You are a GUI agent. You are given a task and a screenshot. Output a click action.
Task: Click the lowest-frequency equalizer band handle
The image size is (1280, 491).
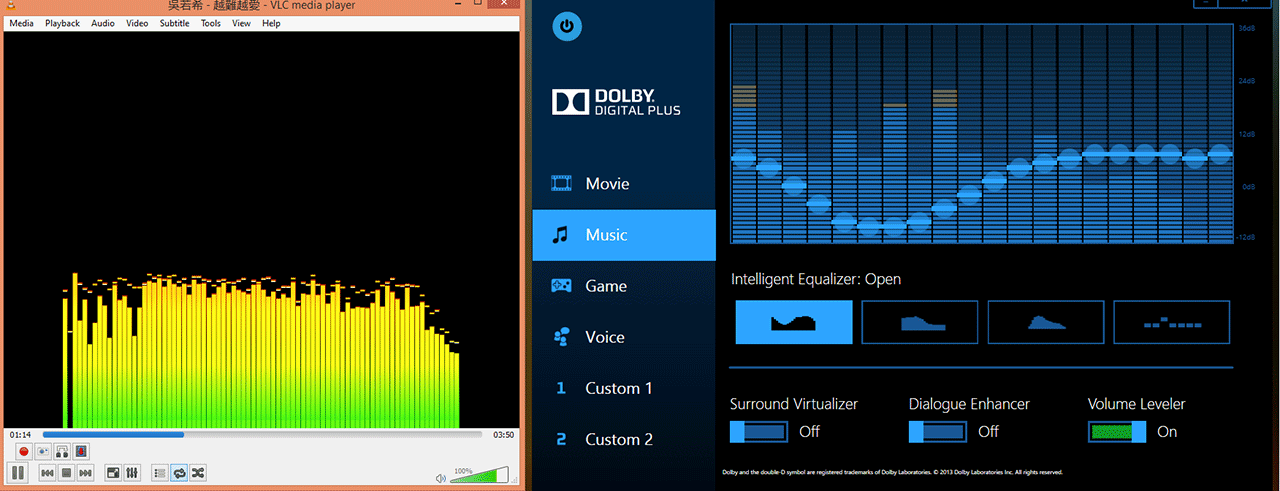click(x=744, y=157)
